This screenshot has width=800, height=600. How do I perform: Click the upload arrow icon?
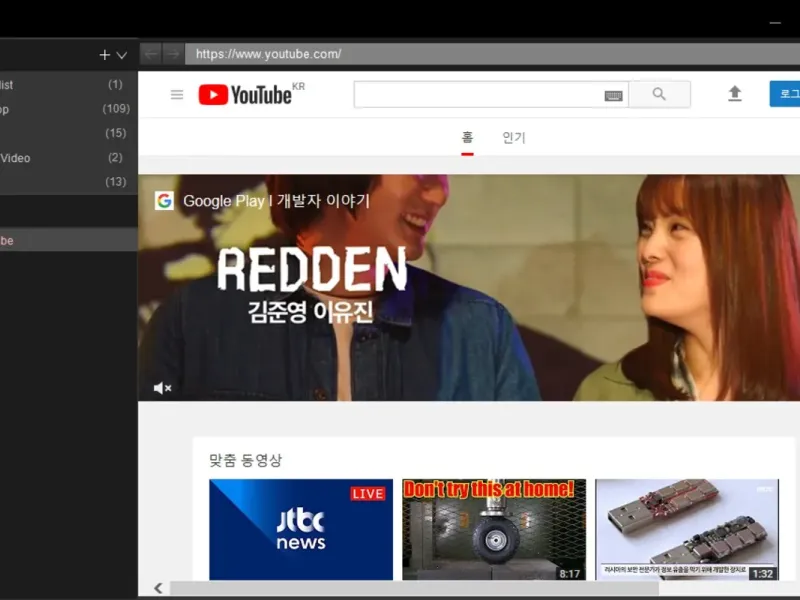tap(735, 94)
